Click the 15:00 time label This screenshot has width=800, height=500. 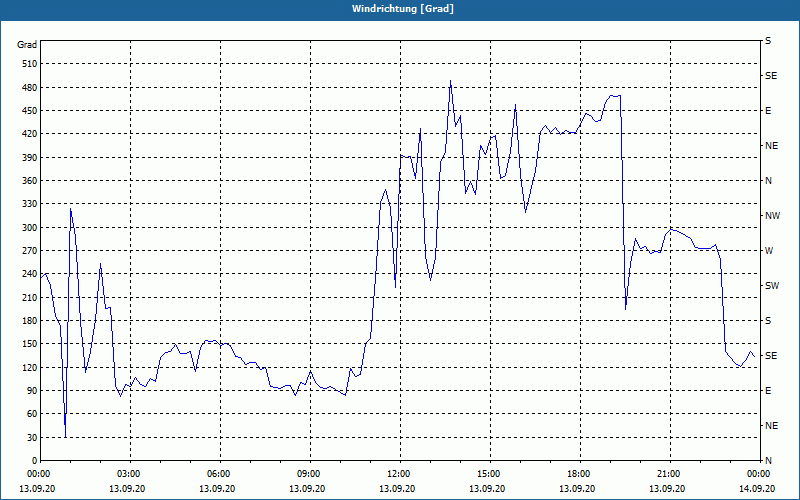(x=487, y=474)
